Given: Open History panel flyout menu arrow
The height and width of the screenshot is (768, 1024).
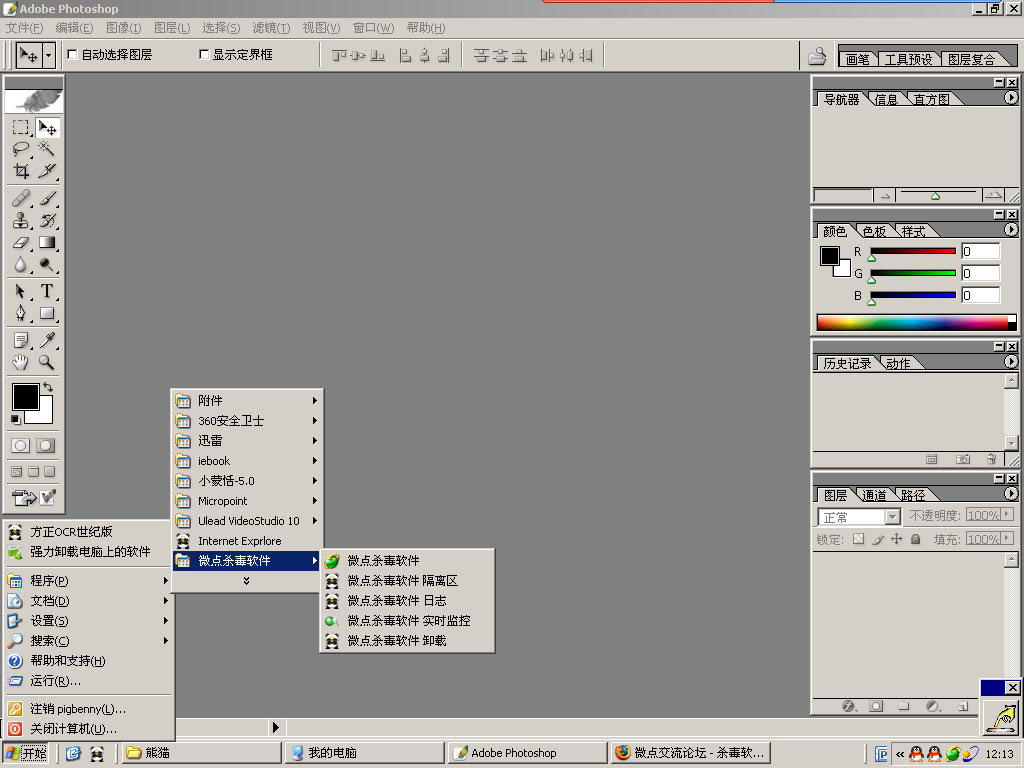Looking at the screenshot, I should tap(1010, 361).
